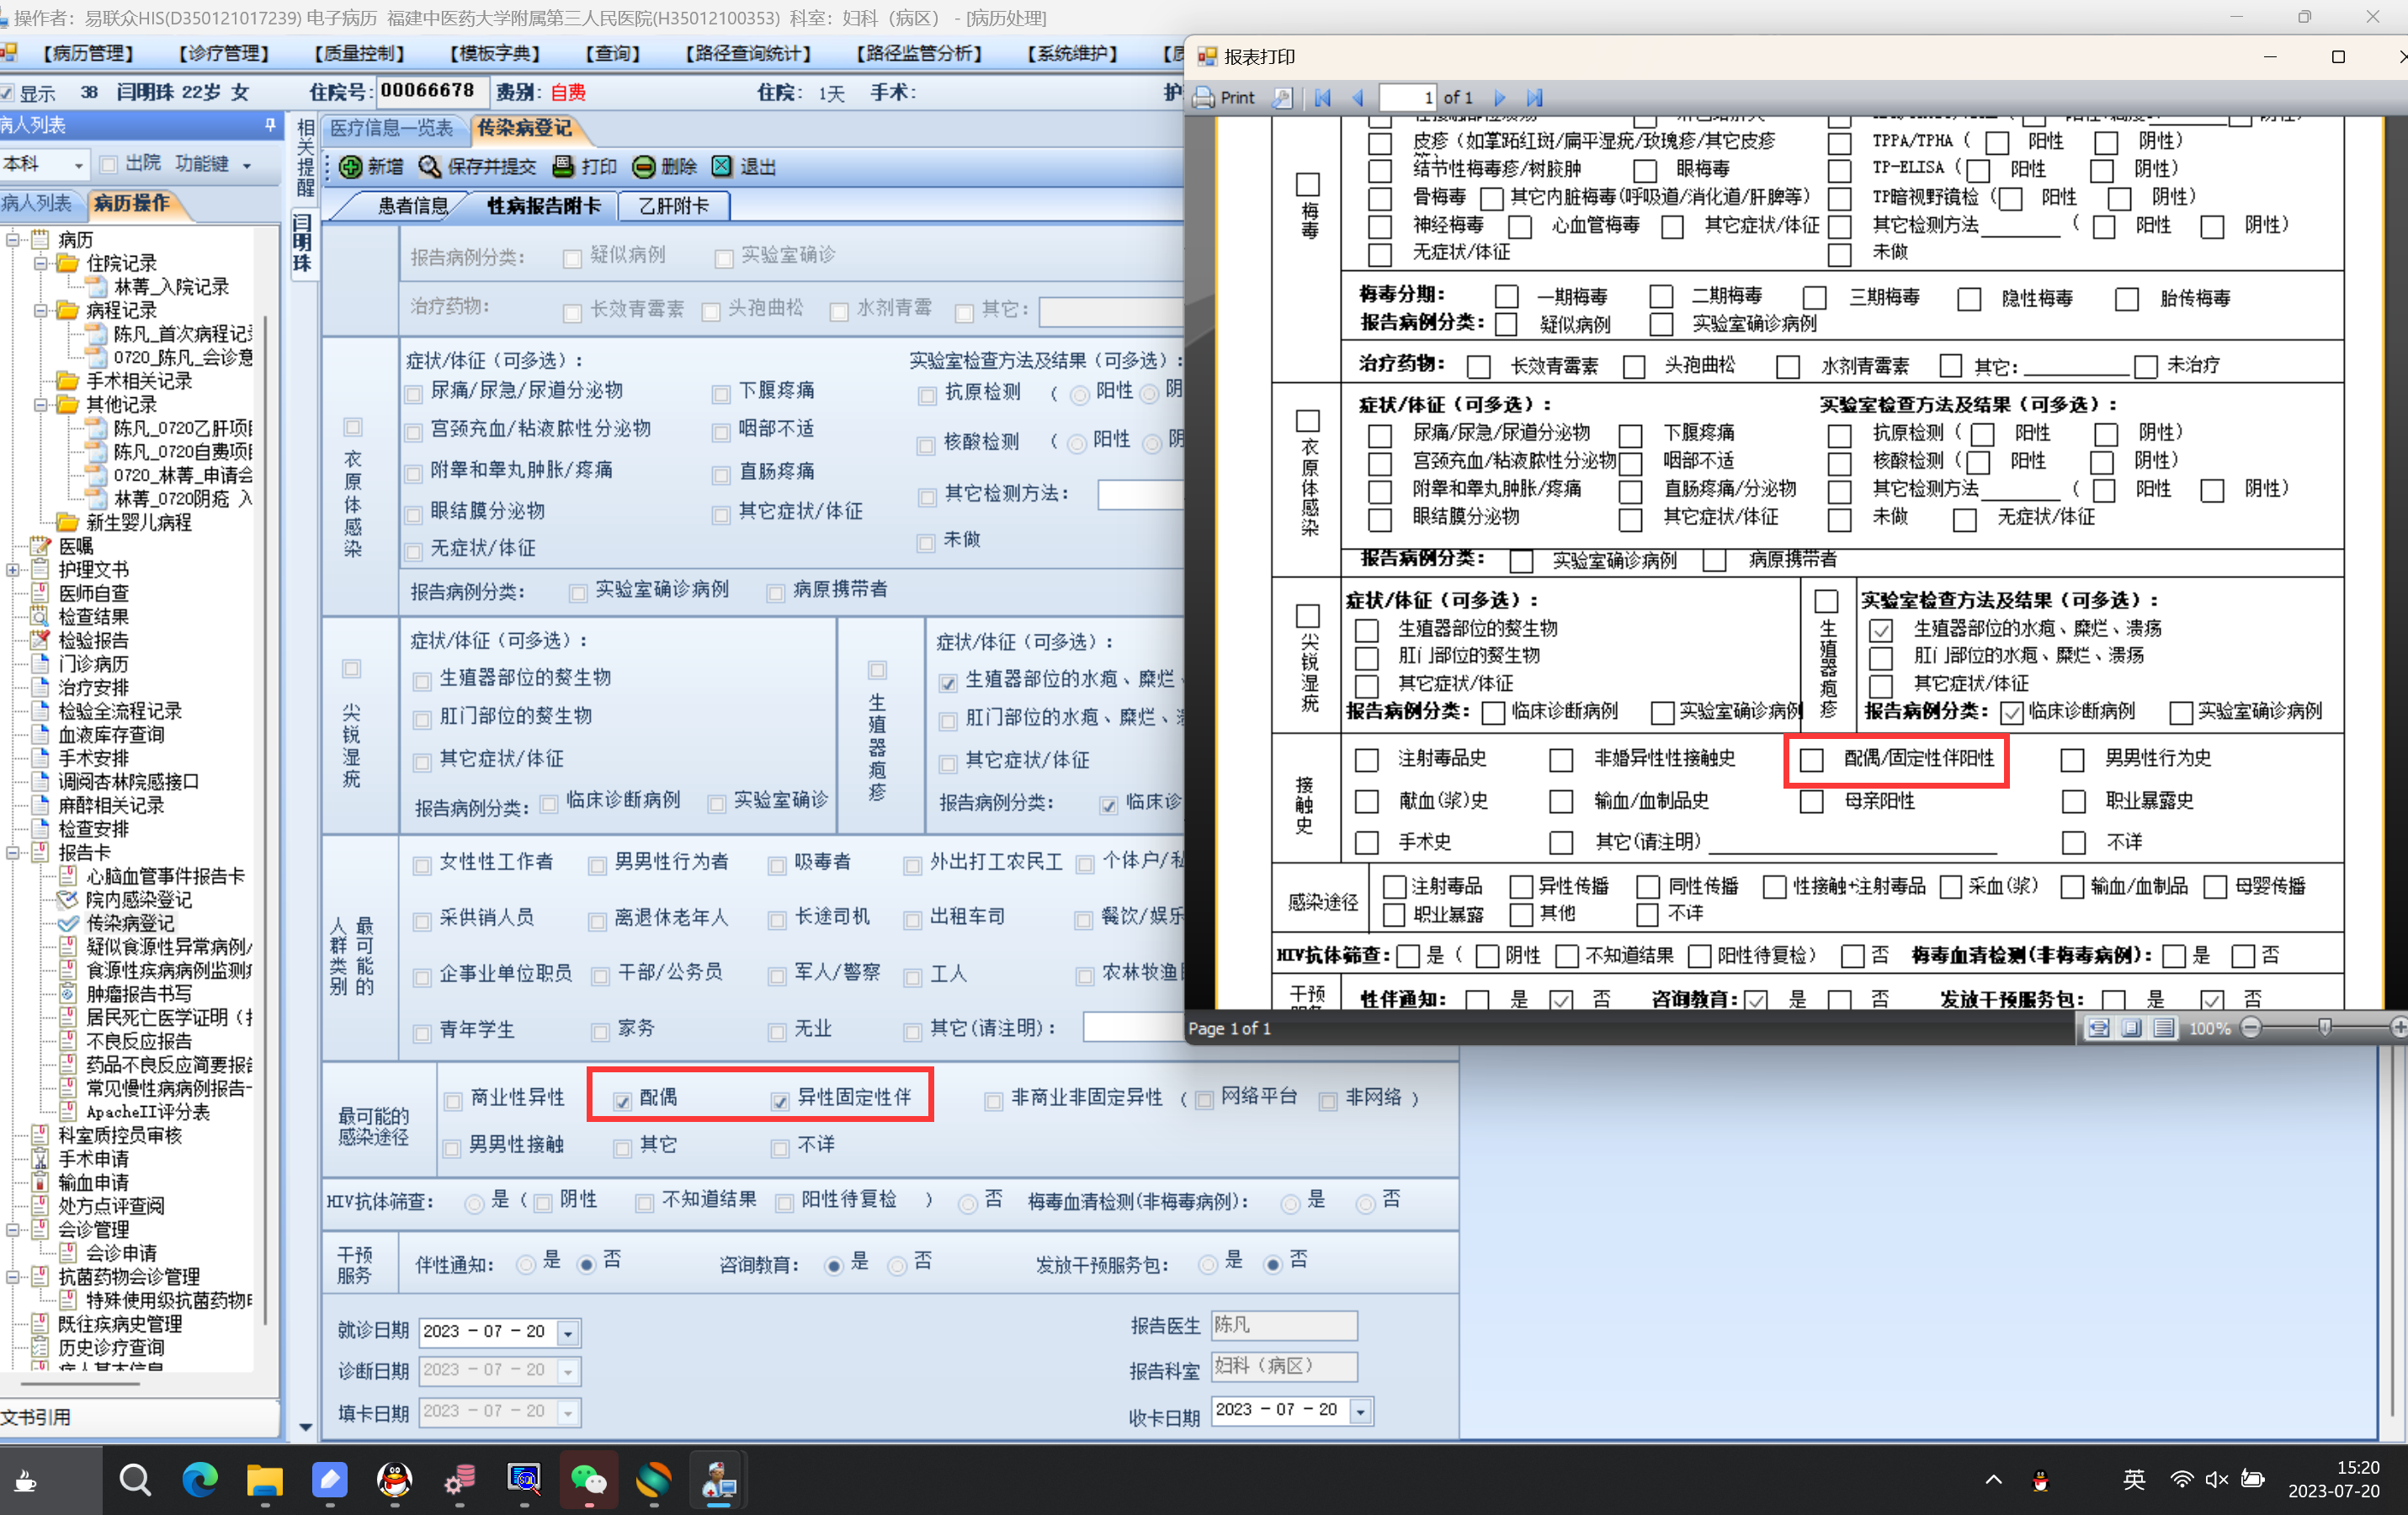
Task: Uncheck the 配偶 checkbox
Action: pyautogui.click(x=623, y=1100)
